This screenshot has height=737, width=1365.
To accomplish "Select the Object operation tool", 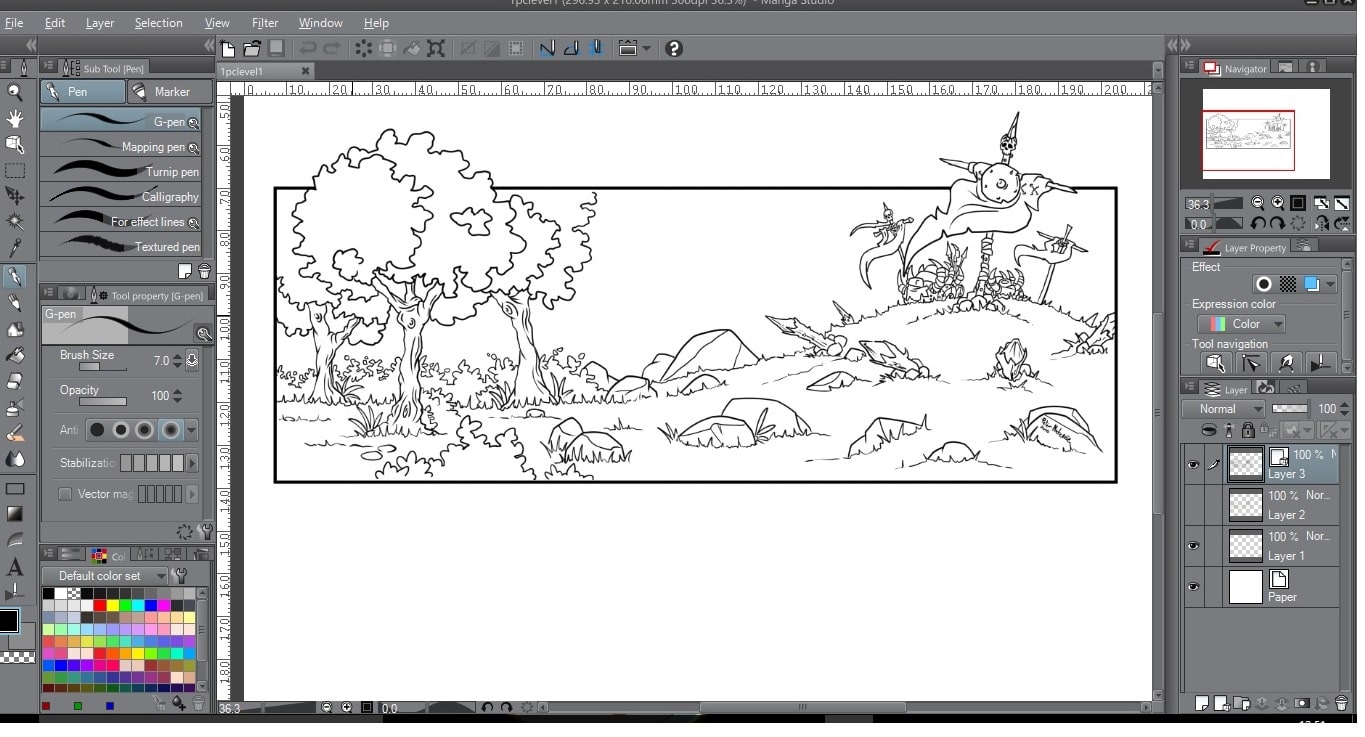I will 15,144.
